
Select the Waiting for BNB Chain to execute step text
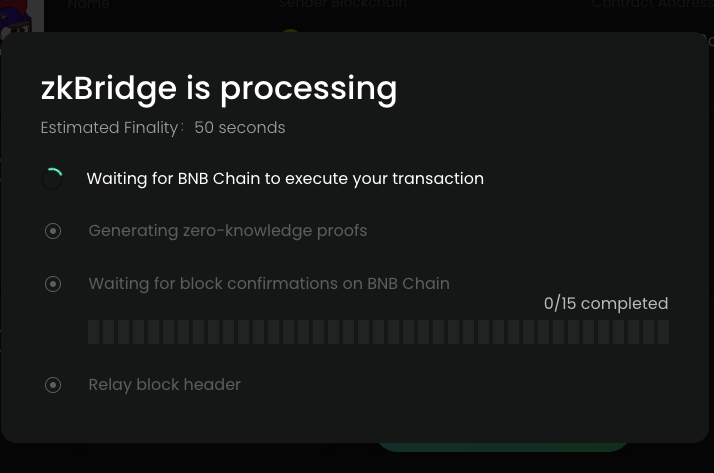click(285, 179)
